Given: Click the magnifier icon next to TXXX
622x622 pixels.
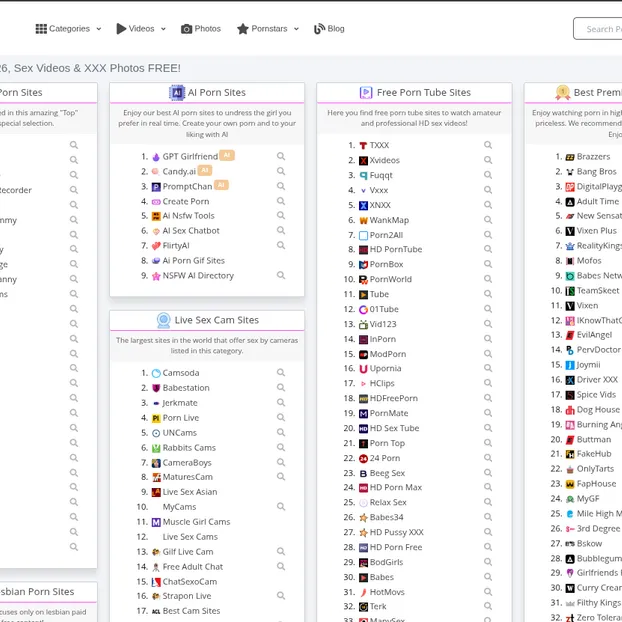Looking at the screenshot, I should [488, 145].
